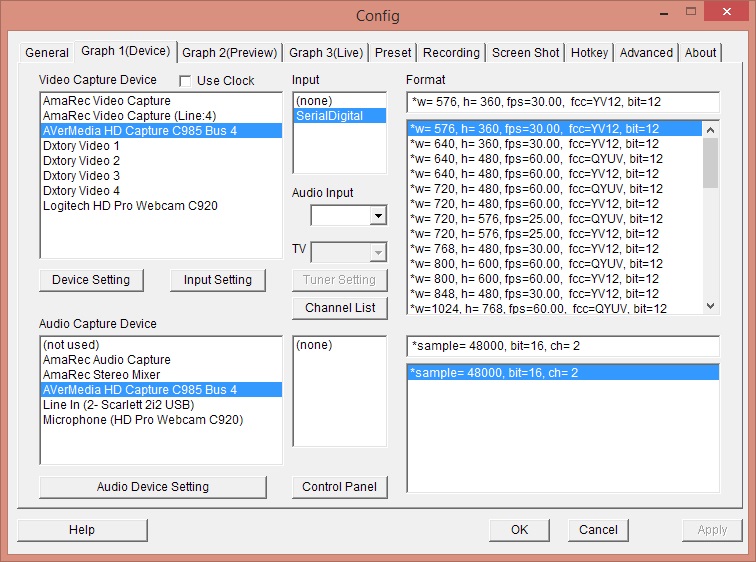This screenshot has height=562, width=756.
Task: Click the Device Setting button
Action: coord(91,280)
